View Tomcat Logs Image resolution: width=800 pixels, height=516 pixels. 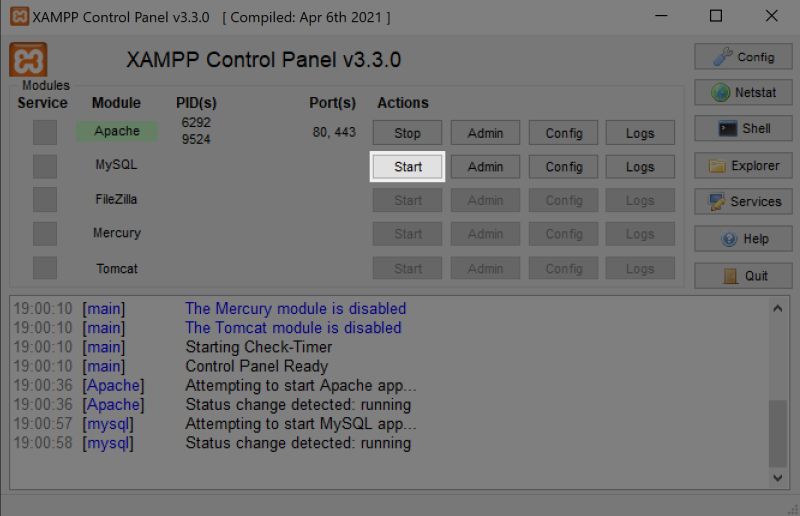640,268
